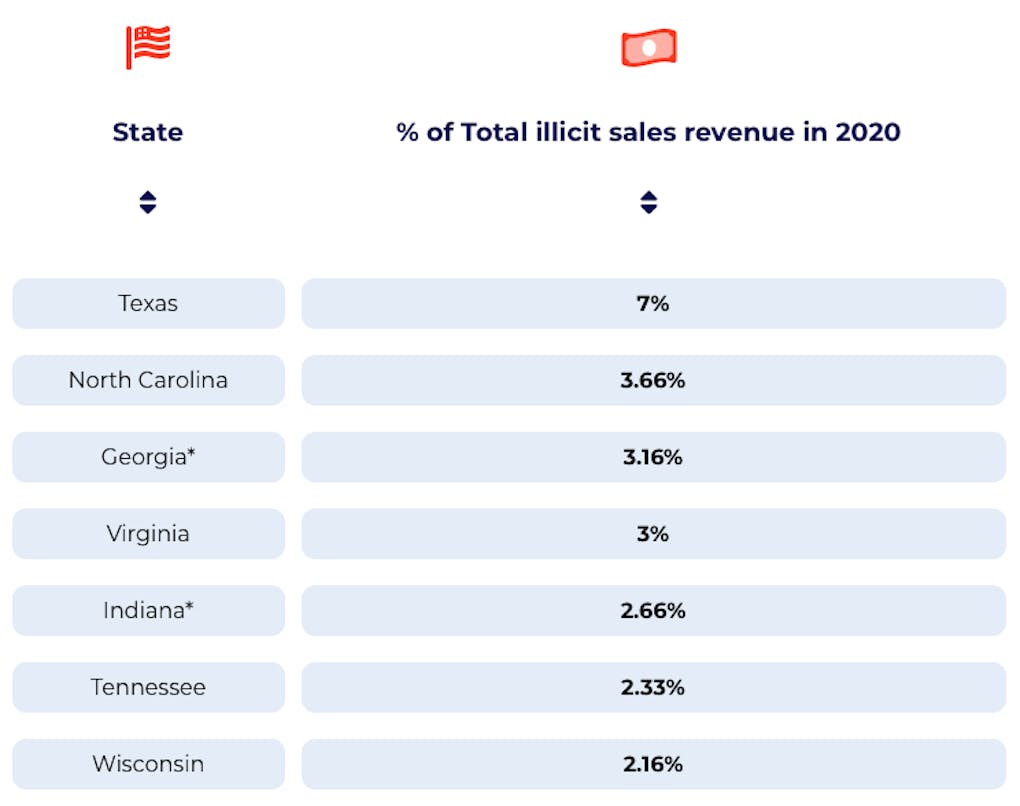Click the 2.33% revenue value
Image resolution: width=1020 pixels, height=806 pixels.
pyautogui.click(x=653, y=687)
